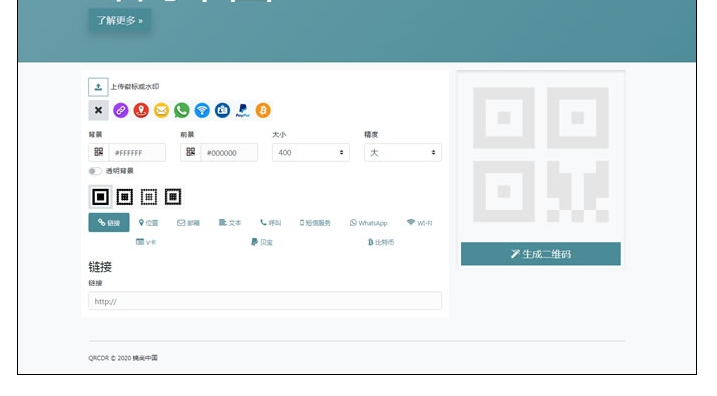
Task: Switch to the 位置 location tab
Action: tap(149, 223)
